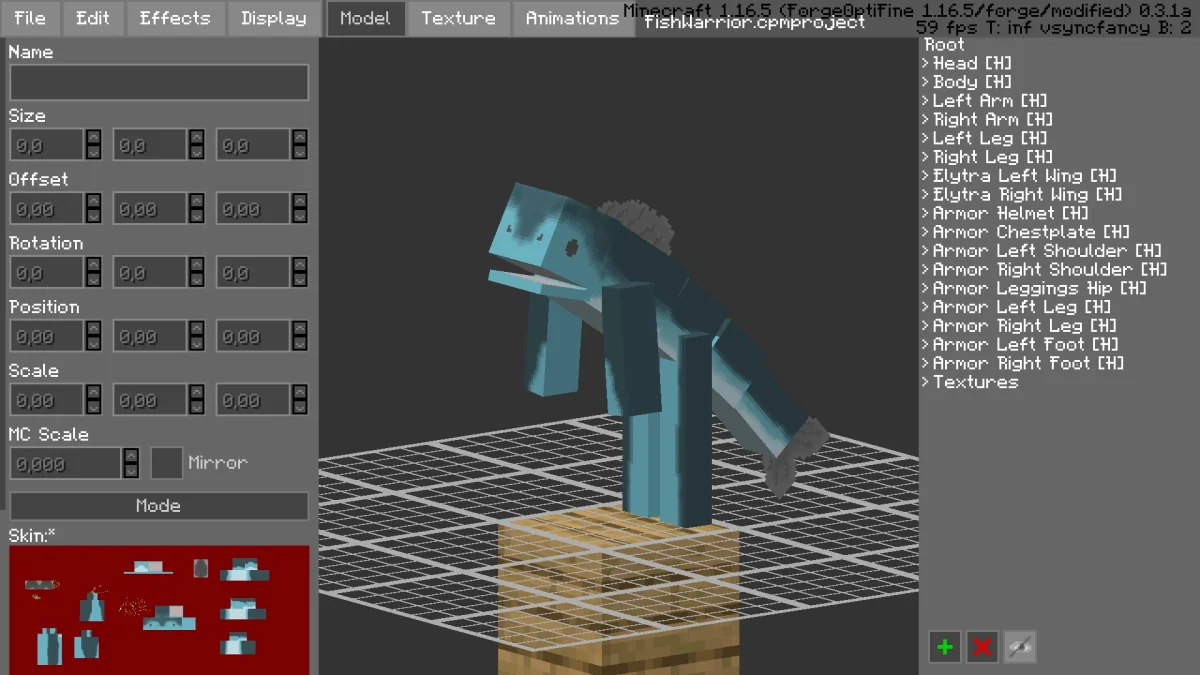Expand the Right Leg node arrow
The height and width of the screenshot is (675, 1200).
925,158
